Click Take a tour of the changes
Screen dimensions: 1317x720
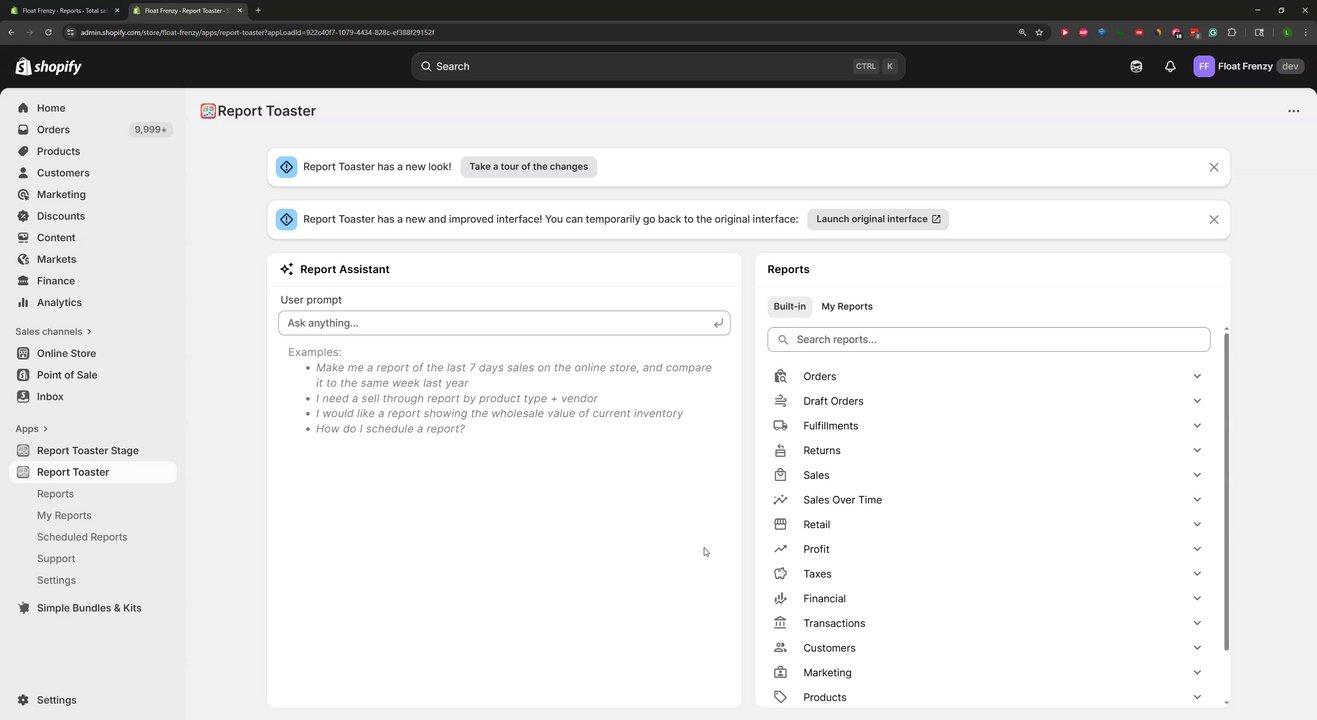528,167
